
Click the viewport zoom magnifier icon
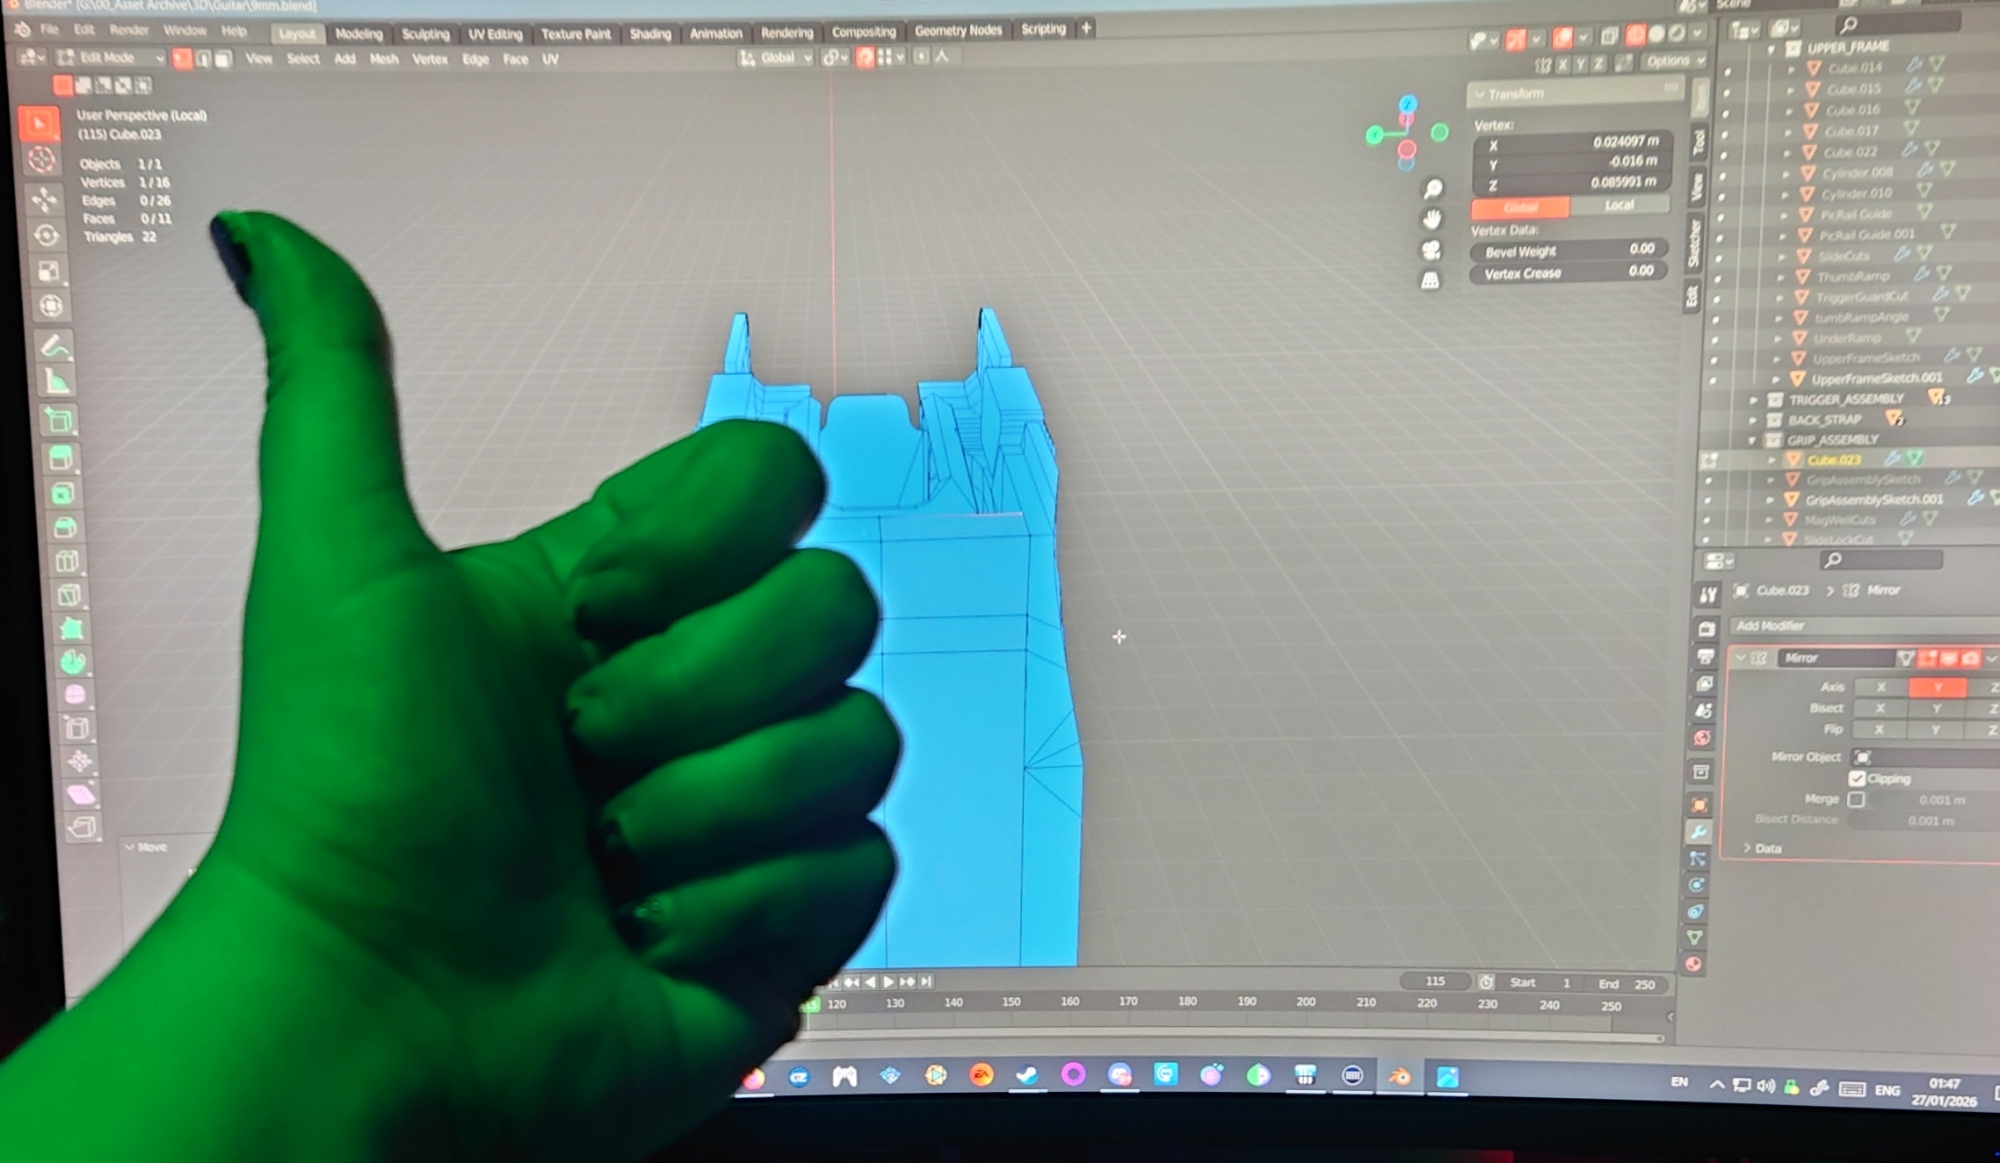1433,189
